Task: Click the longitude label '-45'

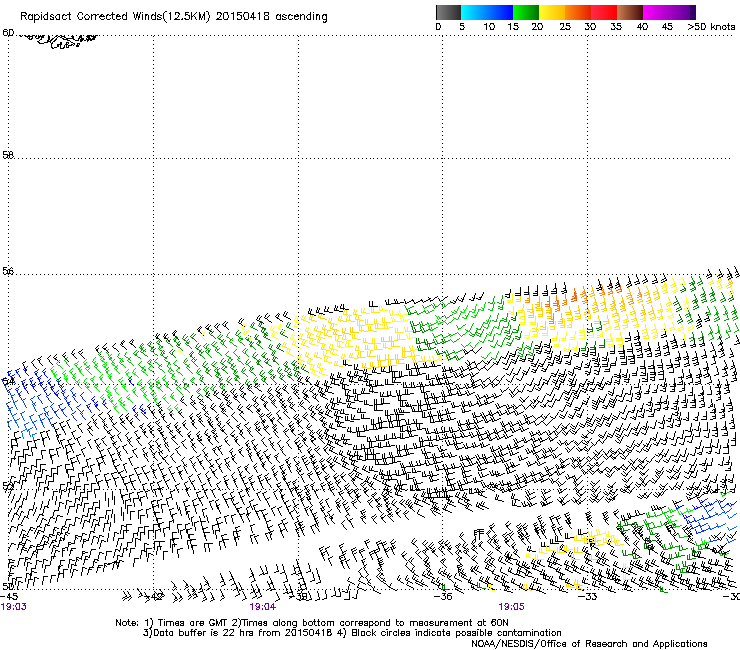Action: 9,597
